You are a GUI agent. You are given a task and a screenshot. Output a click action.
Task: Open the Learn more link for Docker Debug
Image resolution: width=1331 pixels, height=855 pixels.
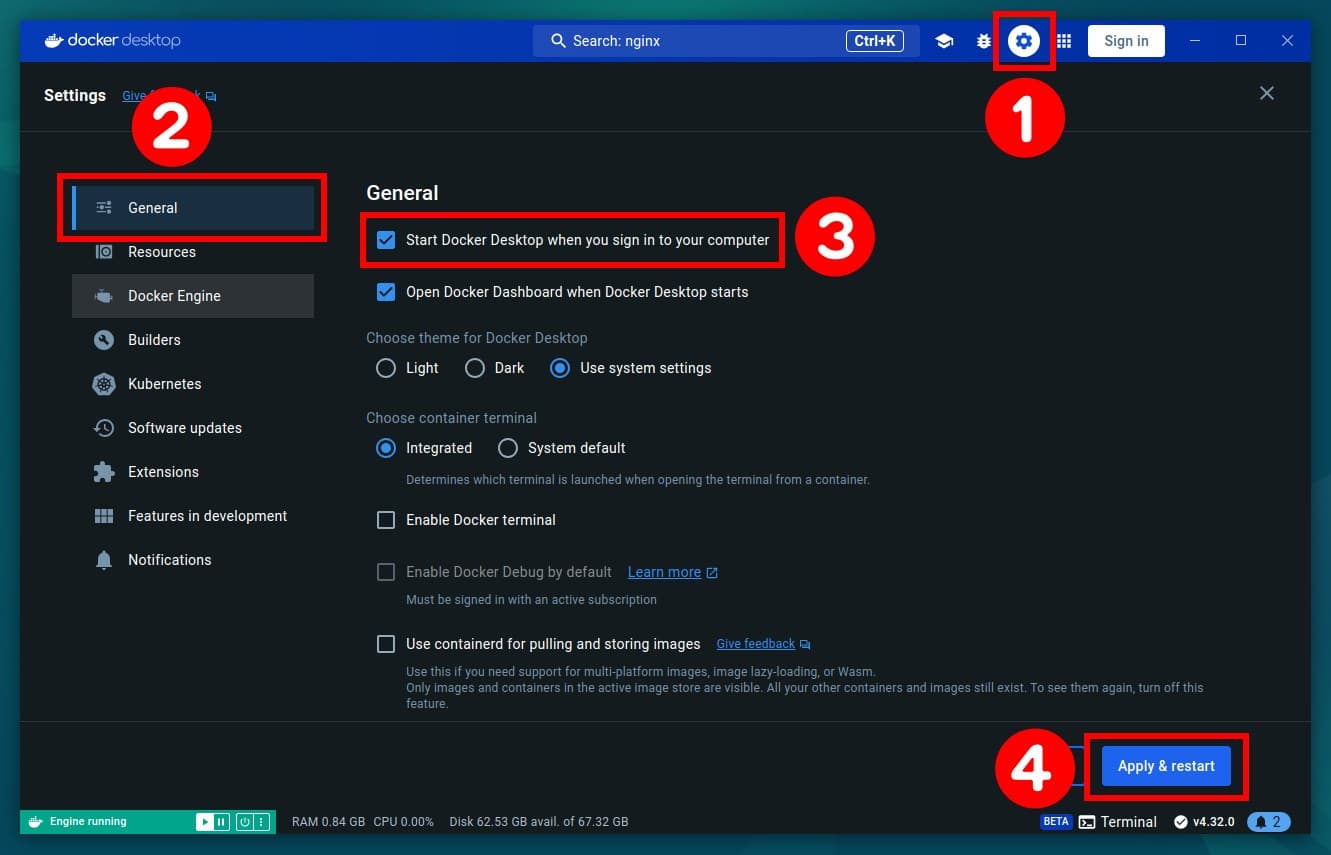(664, 572)
